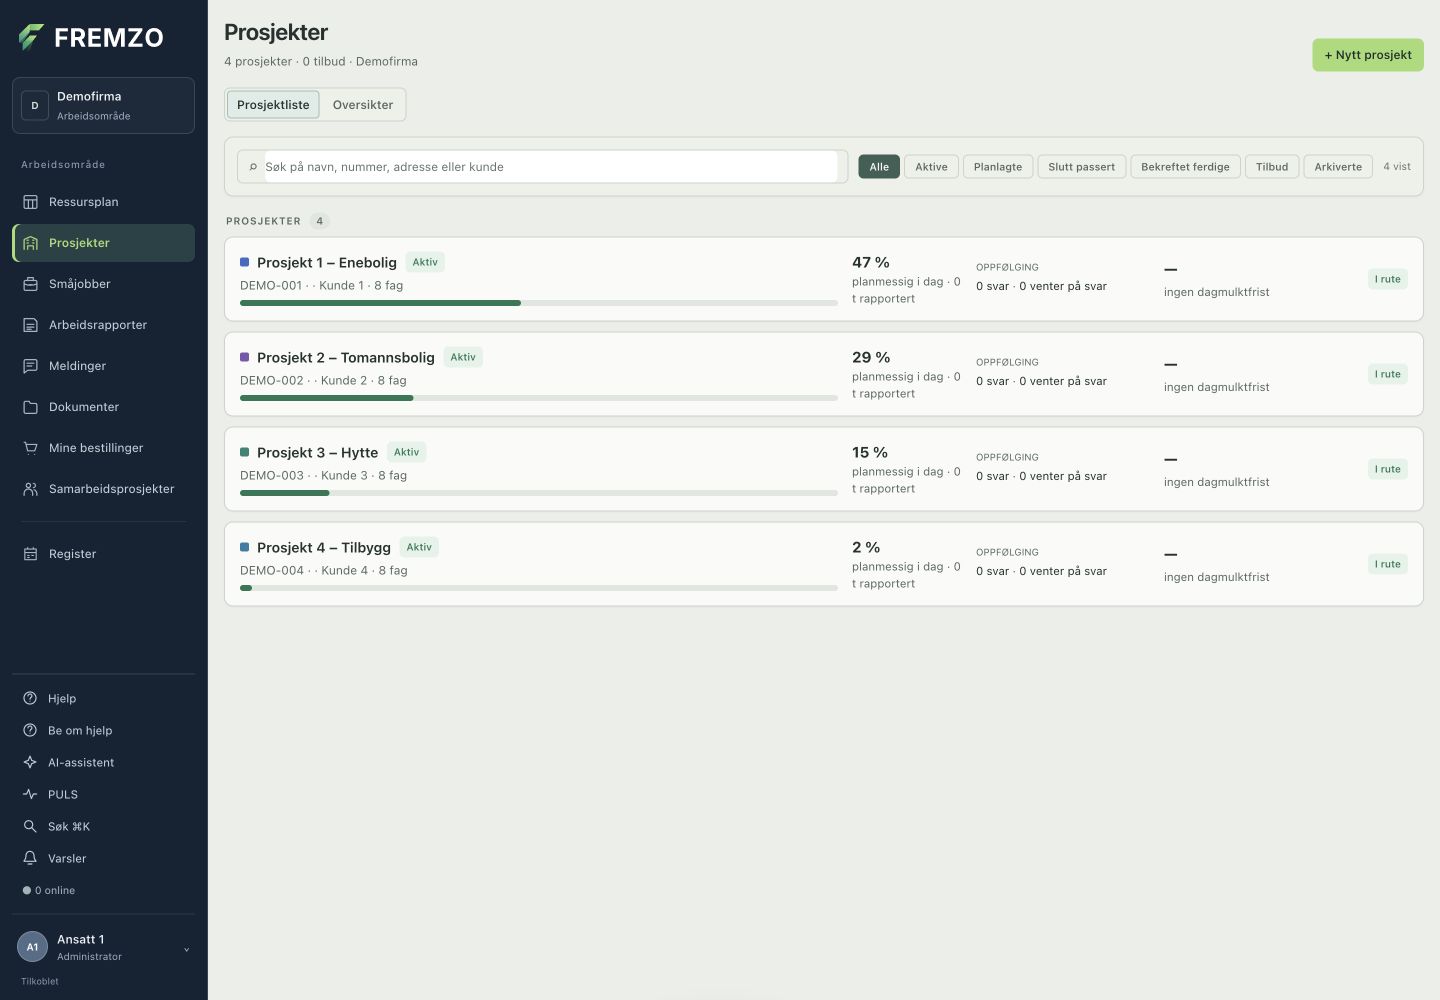Open Ressursplan via its grid icon
This screenshot has width=1440, height=1000.
(30, 202)
